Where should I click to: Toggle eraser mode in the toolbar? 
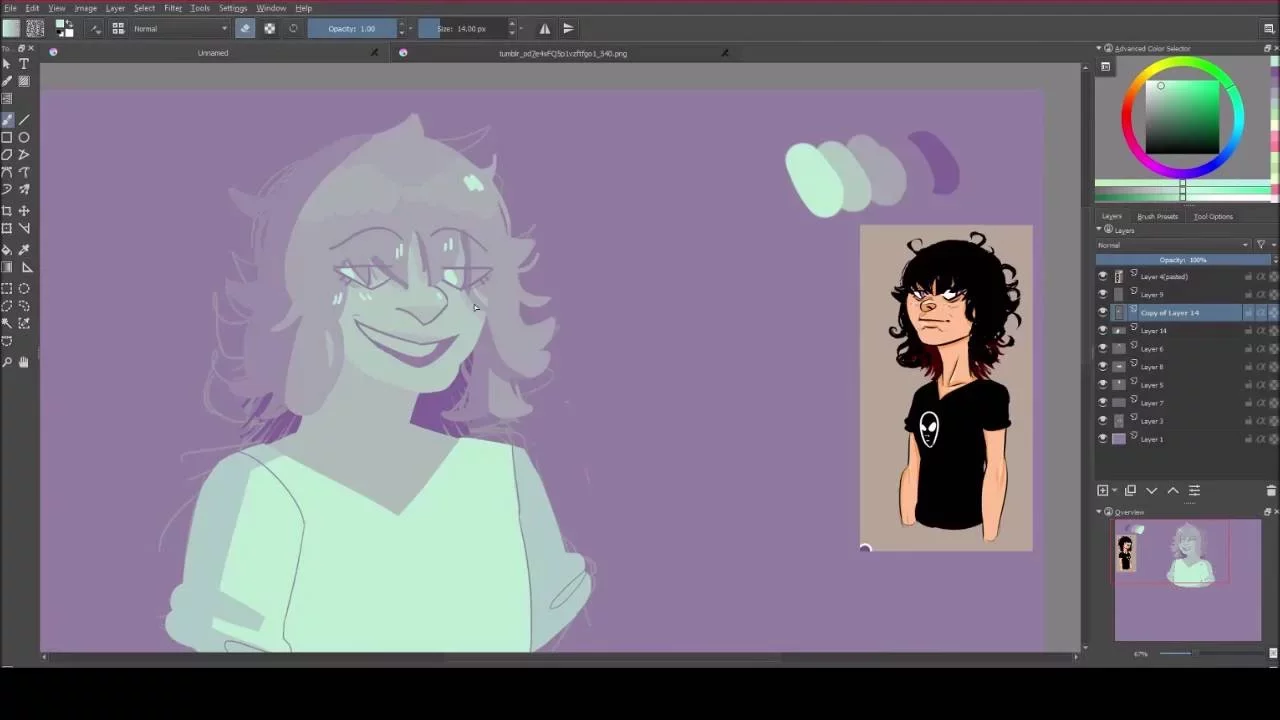(x=245, y=28)
